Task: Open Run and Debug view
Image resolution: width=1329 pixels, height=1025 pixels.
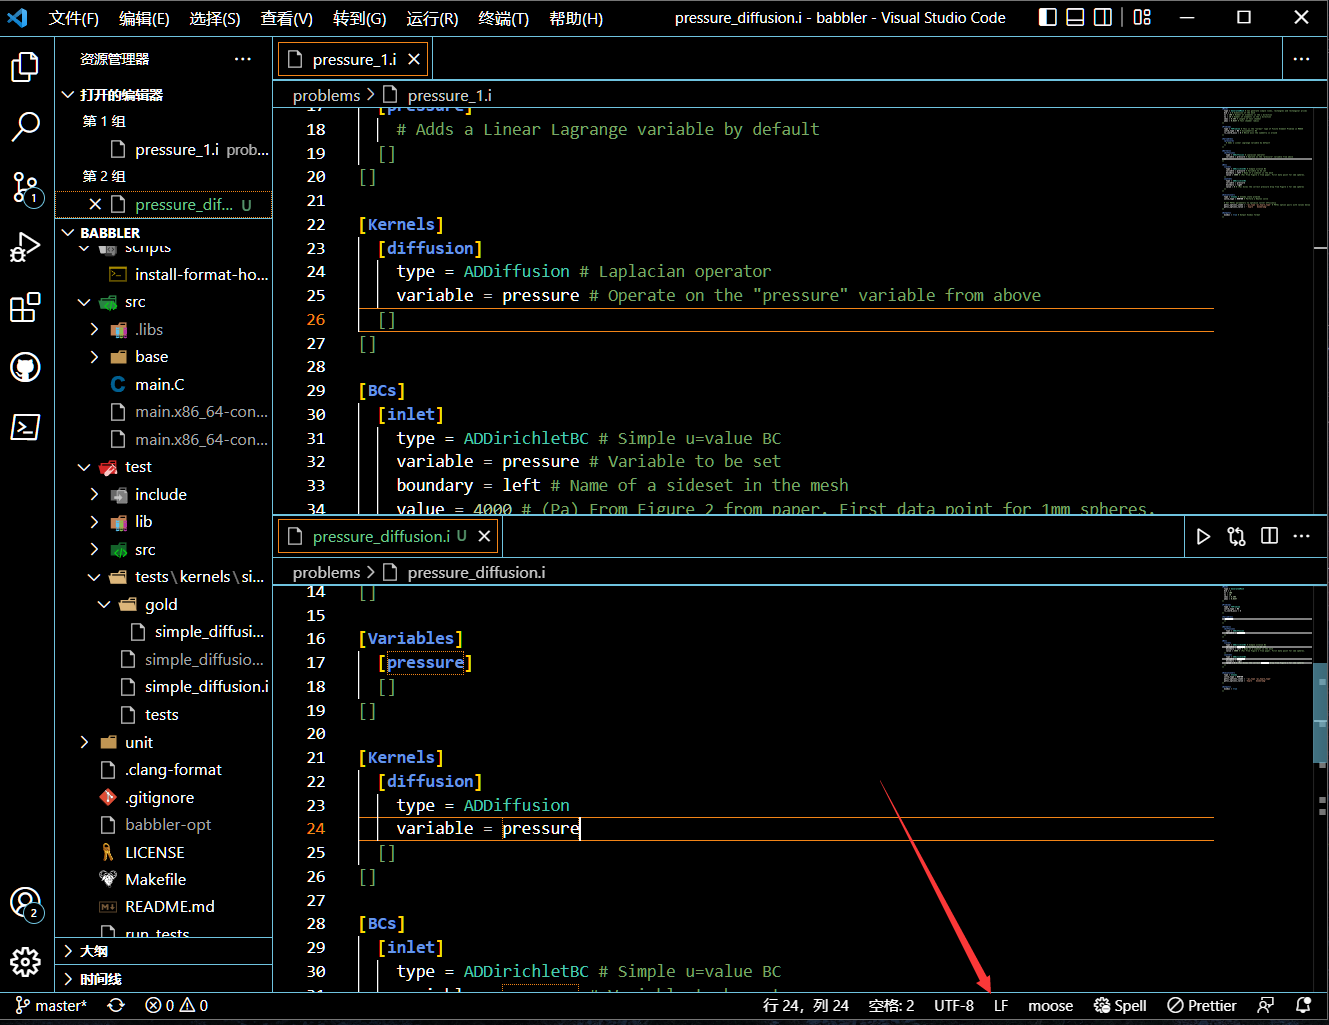Action: (25, 248)
